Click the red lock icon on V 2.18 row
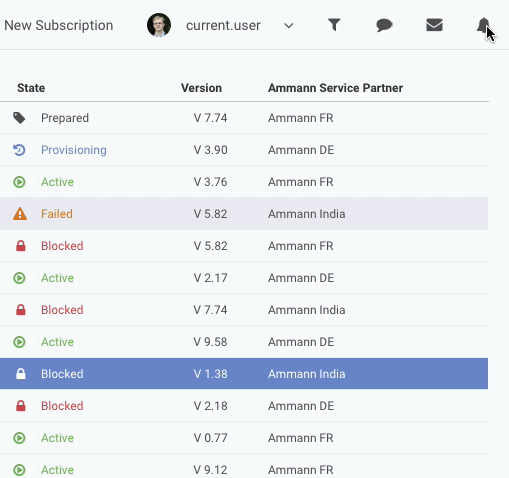Image resolution: width=509 pixels, height=478 pixels. 21,406
